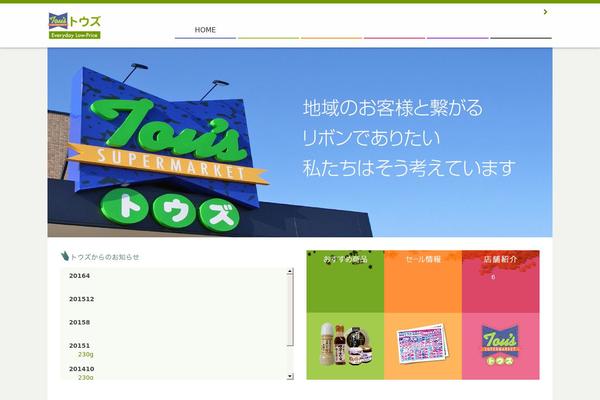Click the bottled products thumbnail image
The height and width of the screenshot is (400, 600).
tap(347, 344)
